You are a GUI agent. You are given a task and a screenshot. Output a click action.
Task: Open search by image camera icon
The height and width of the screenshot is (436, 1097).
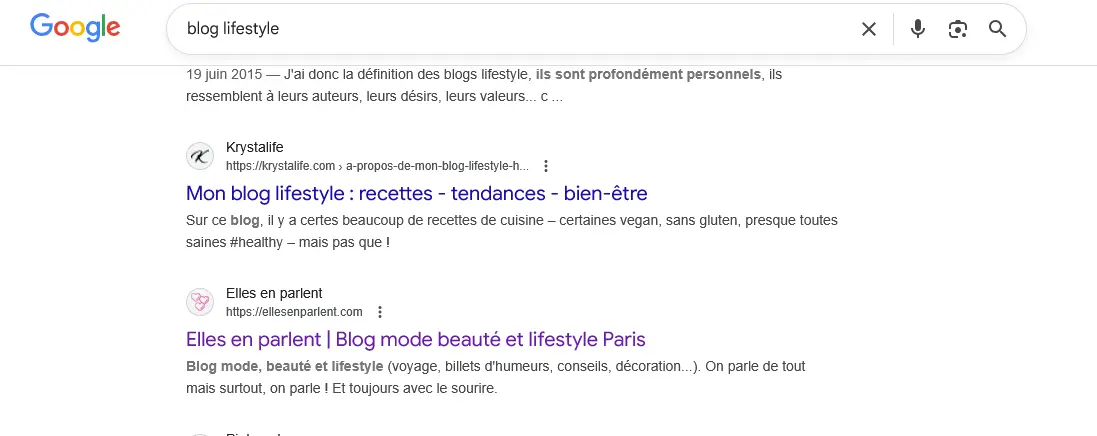tap(958, 29)
